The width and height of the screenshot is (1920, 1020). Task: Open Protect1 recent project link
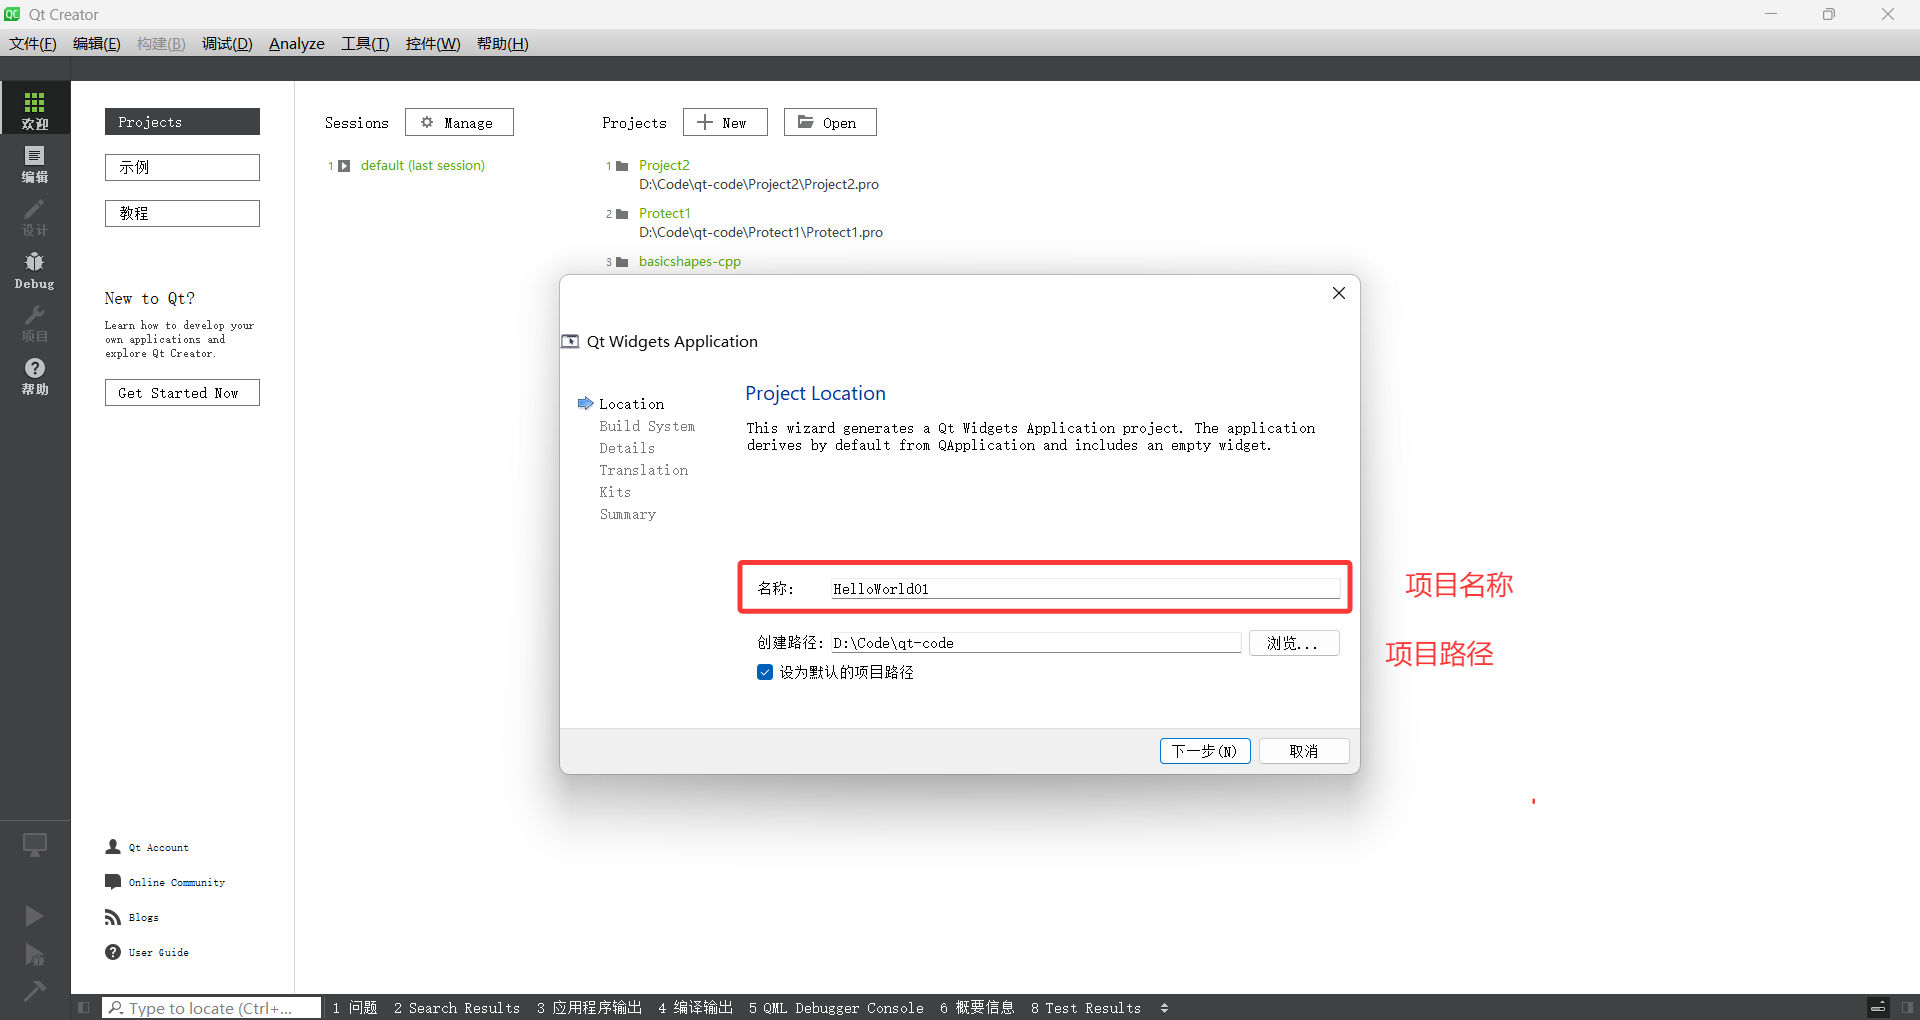click(665, 214)
